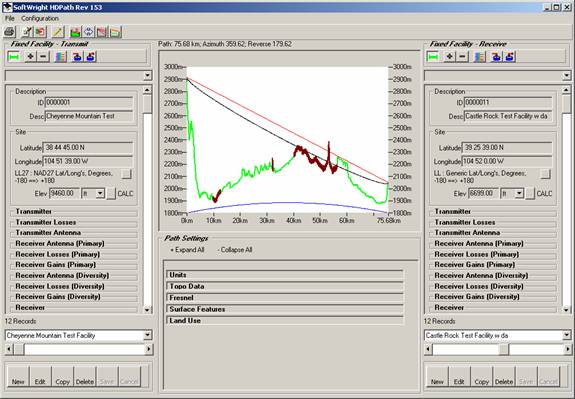
Task: Click the blue double-arrow swap icon in toolbar
Action: 88,32
